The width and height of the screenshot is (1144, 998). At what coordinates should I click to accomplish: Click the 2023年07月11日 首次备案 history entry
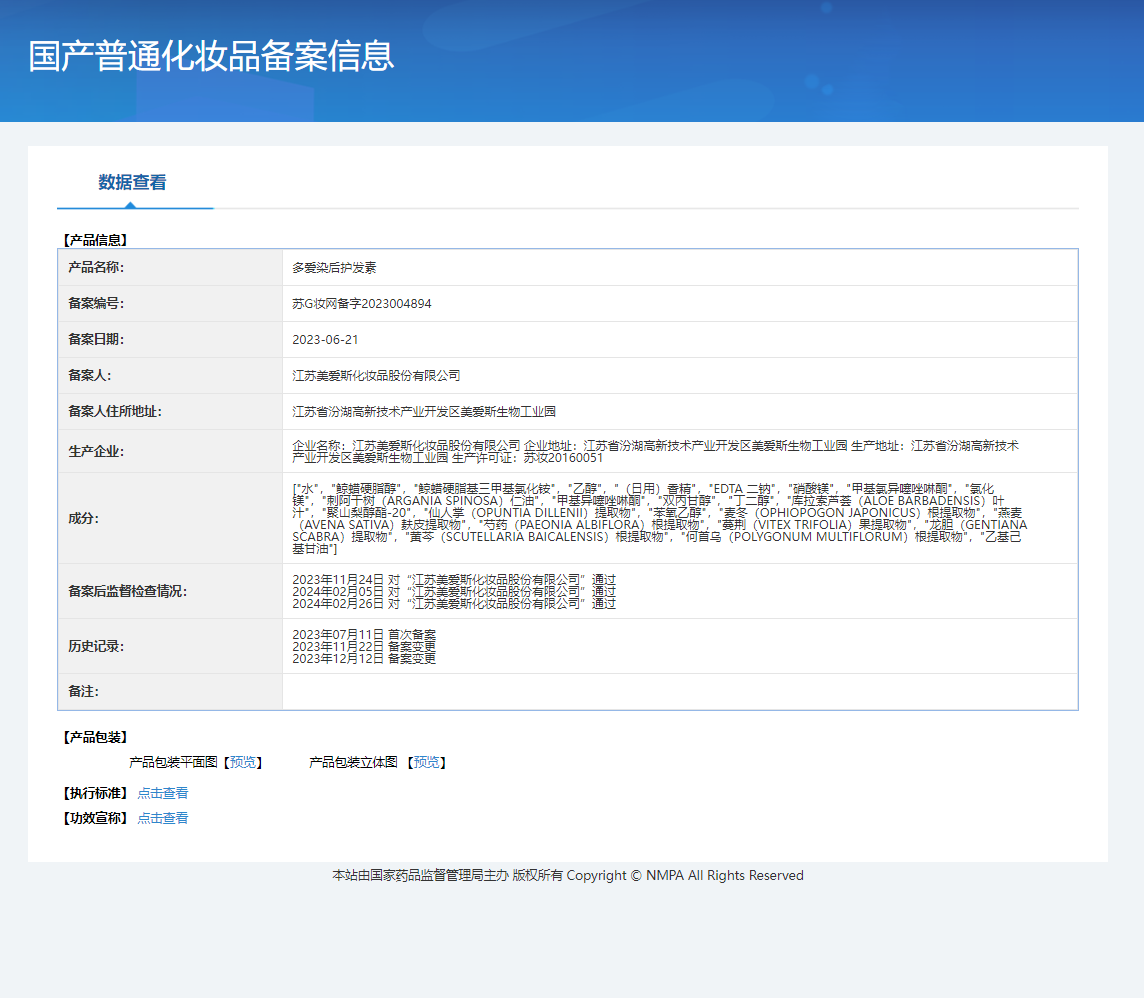364,634
